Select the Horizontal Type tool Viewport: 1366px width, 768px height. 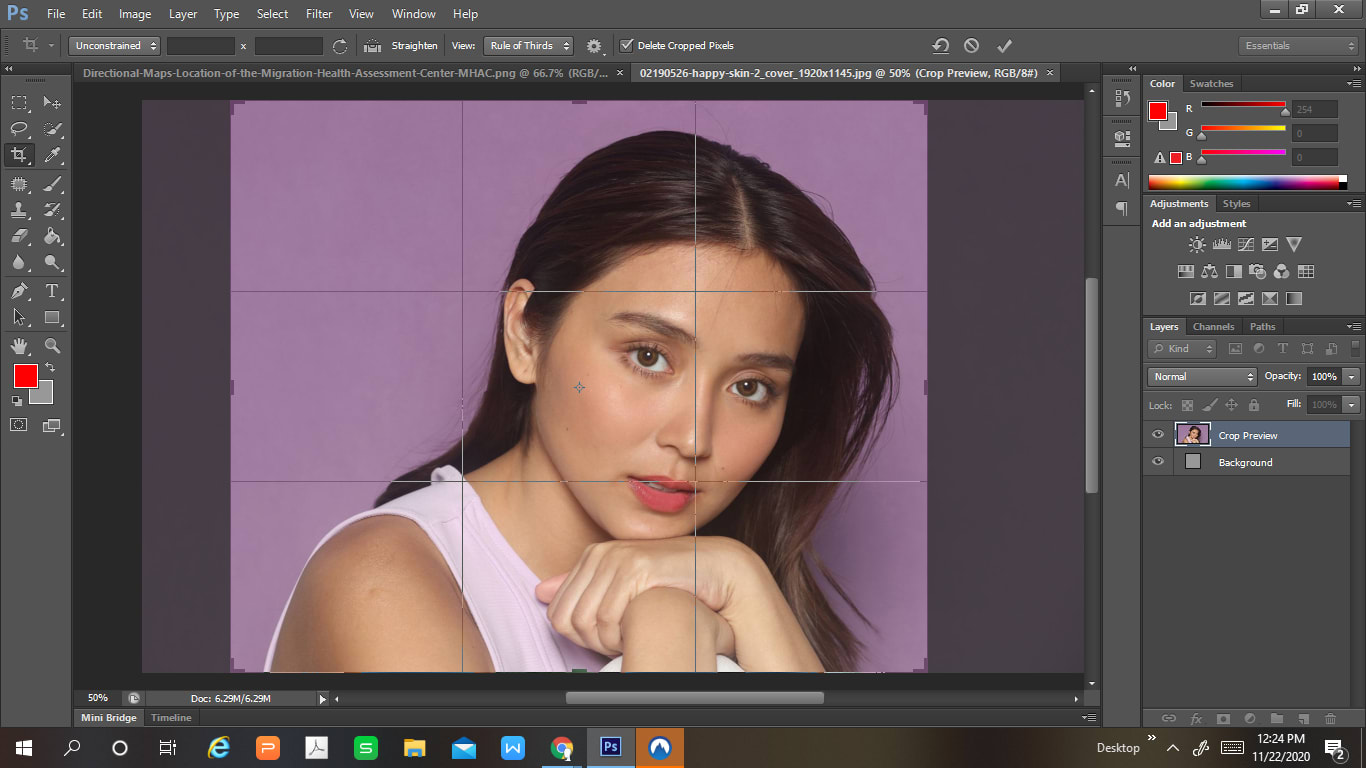pos(53,291)
